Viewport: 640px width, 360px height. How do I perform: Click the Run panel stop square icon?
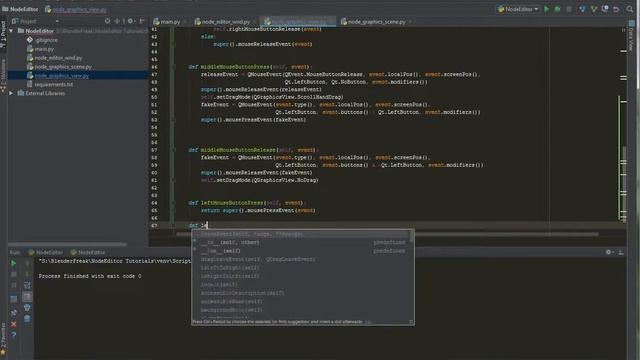[13, 274]
